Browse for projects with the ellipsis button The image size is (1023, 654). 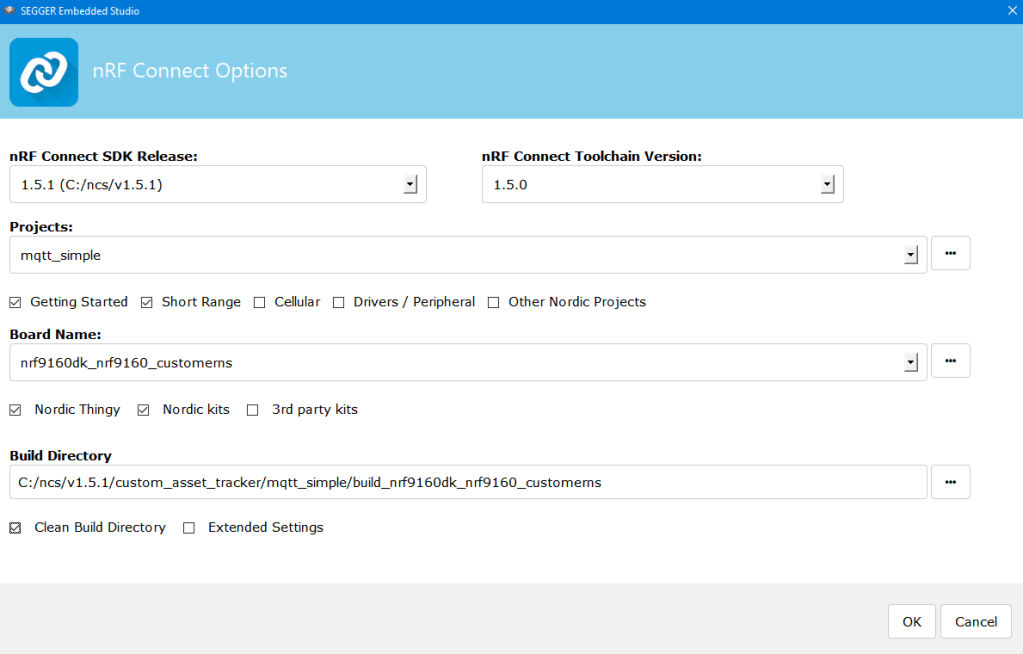pos(950,254)
